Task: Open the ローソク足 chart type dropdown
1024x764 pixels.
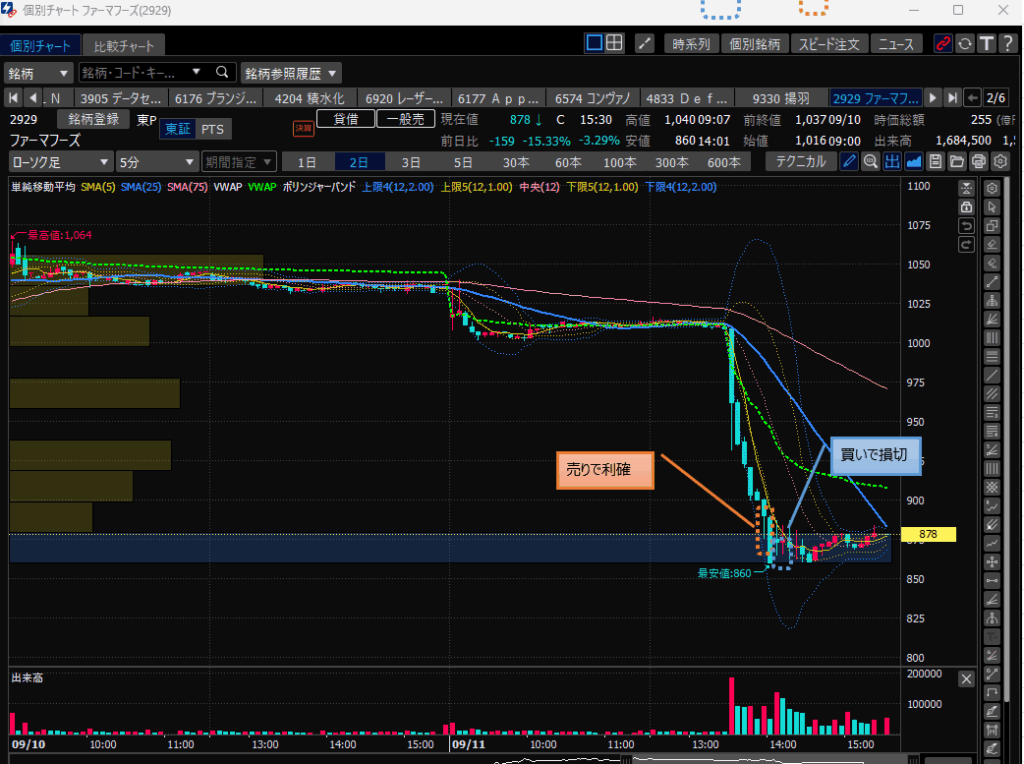Action: [x=60, y=161]
